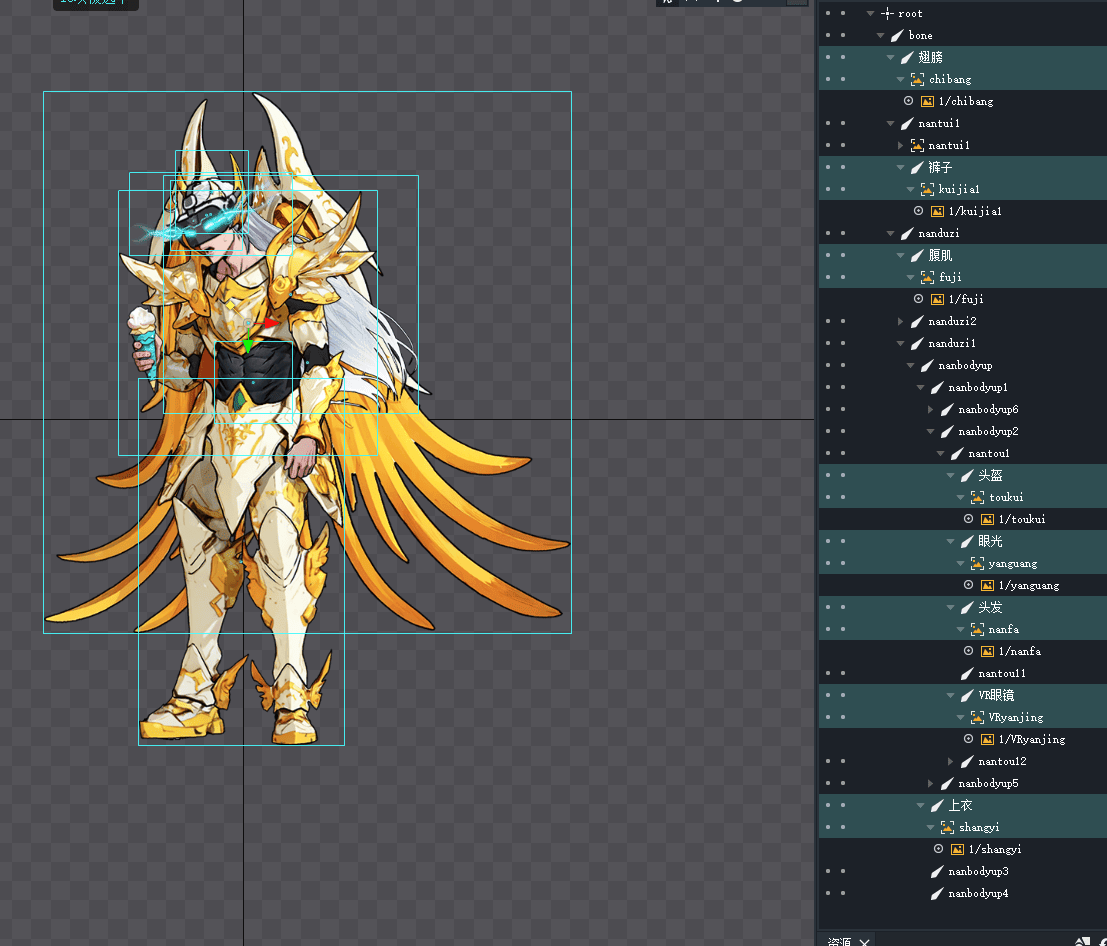1107x946 pixels.
Task: Select the yanguang slot in tree
Action: click(1012, 563)
